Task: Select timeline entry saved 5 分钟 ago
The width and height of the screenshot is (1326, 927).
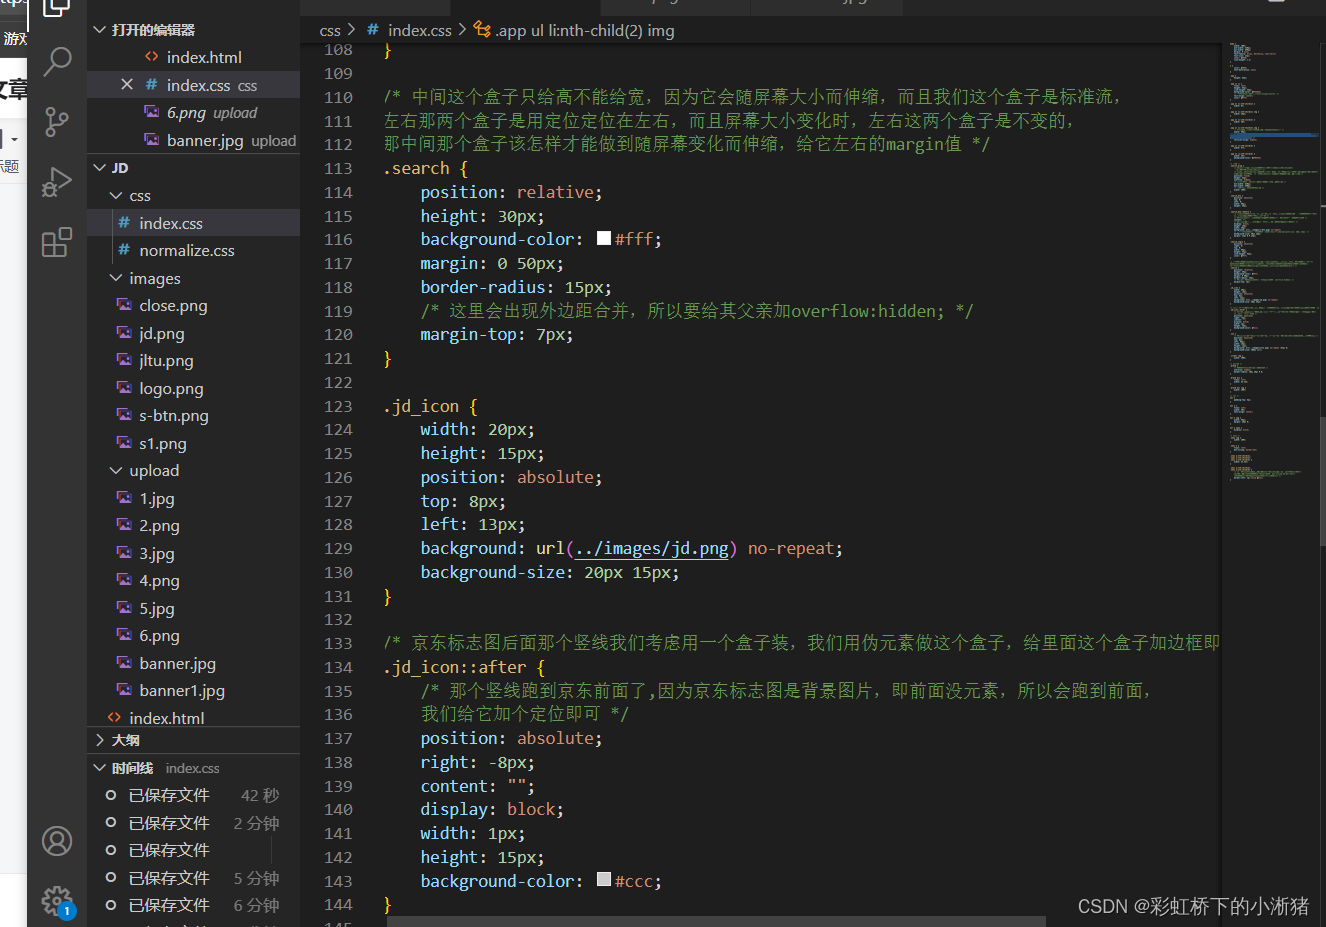Action: [x=193, y=878]
